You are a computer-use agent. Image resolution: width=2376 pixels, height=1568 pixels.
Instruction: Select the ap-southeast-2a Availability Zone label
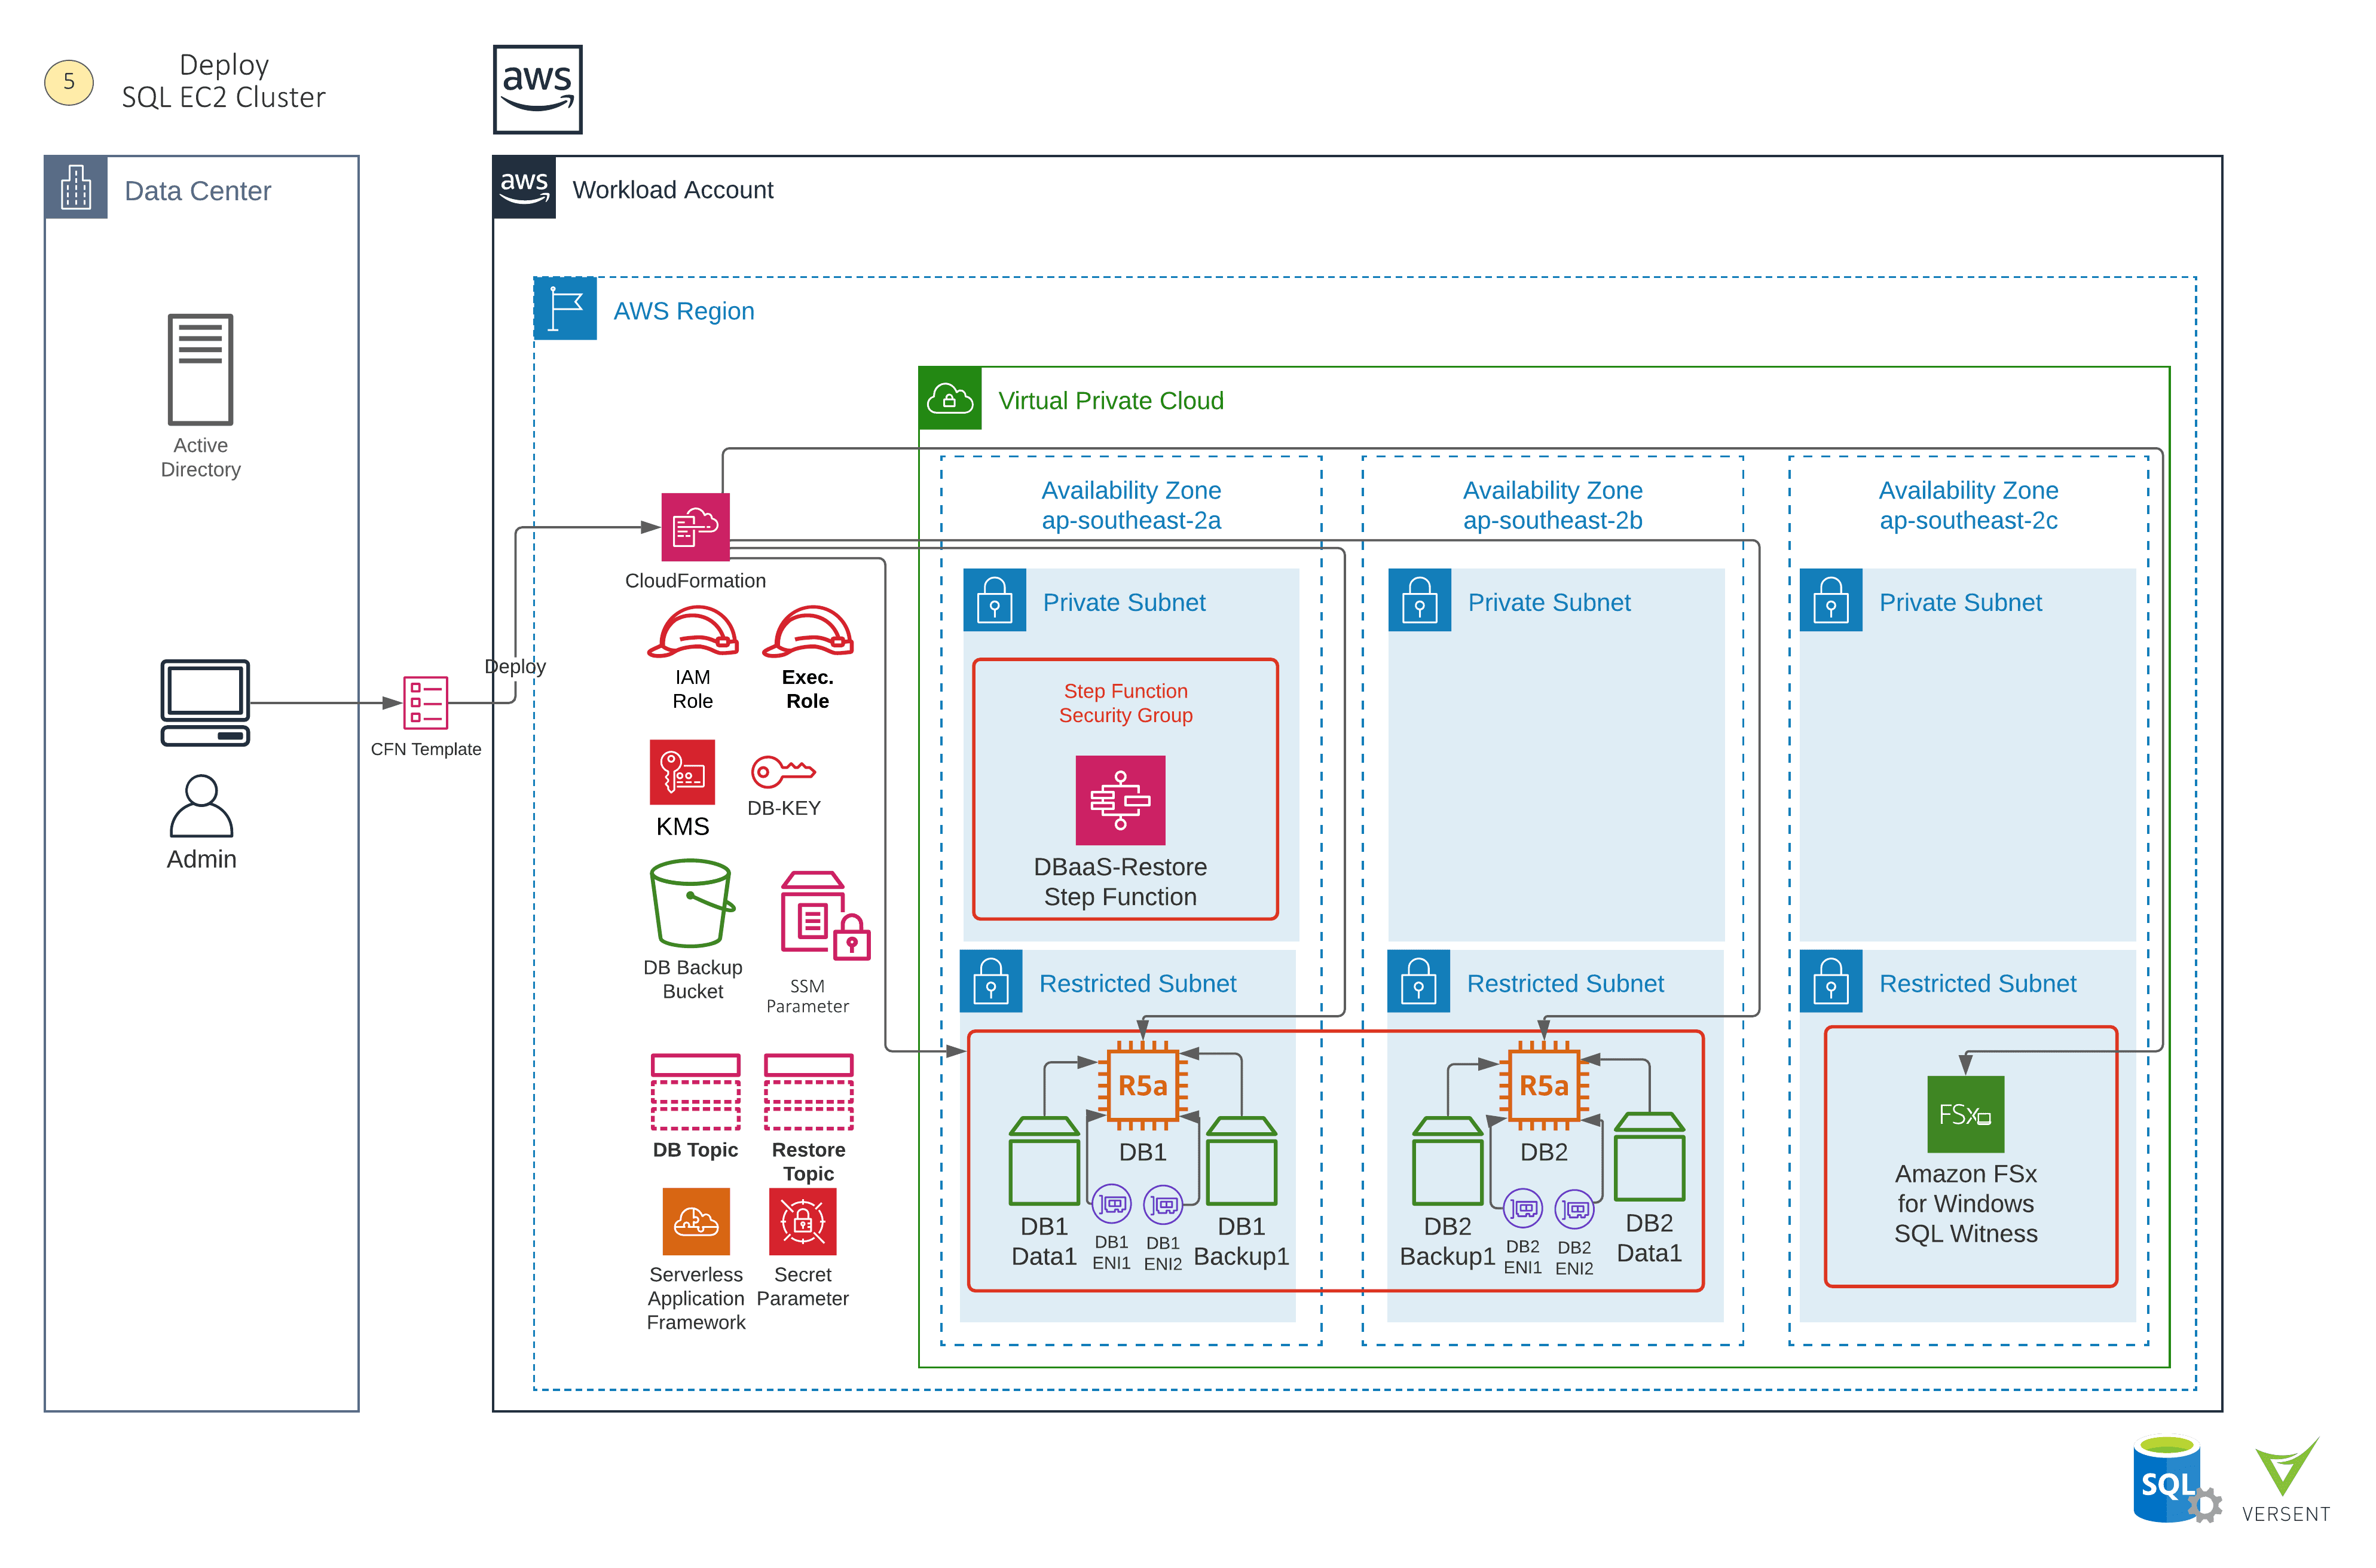click(1131, 505)
